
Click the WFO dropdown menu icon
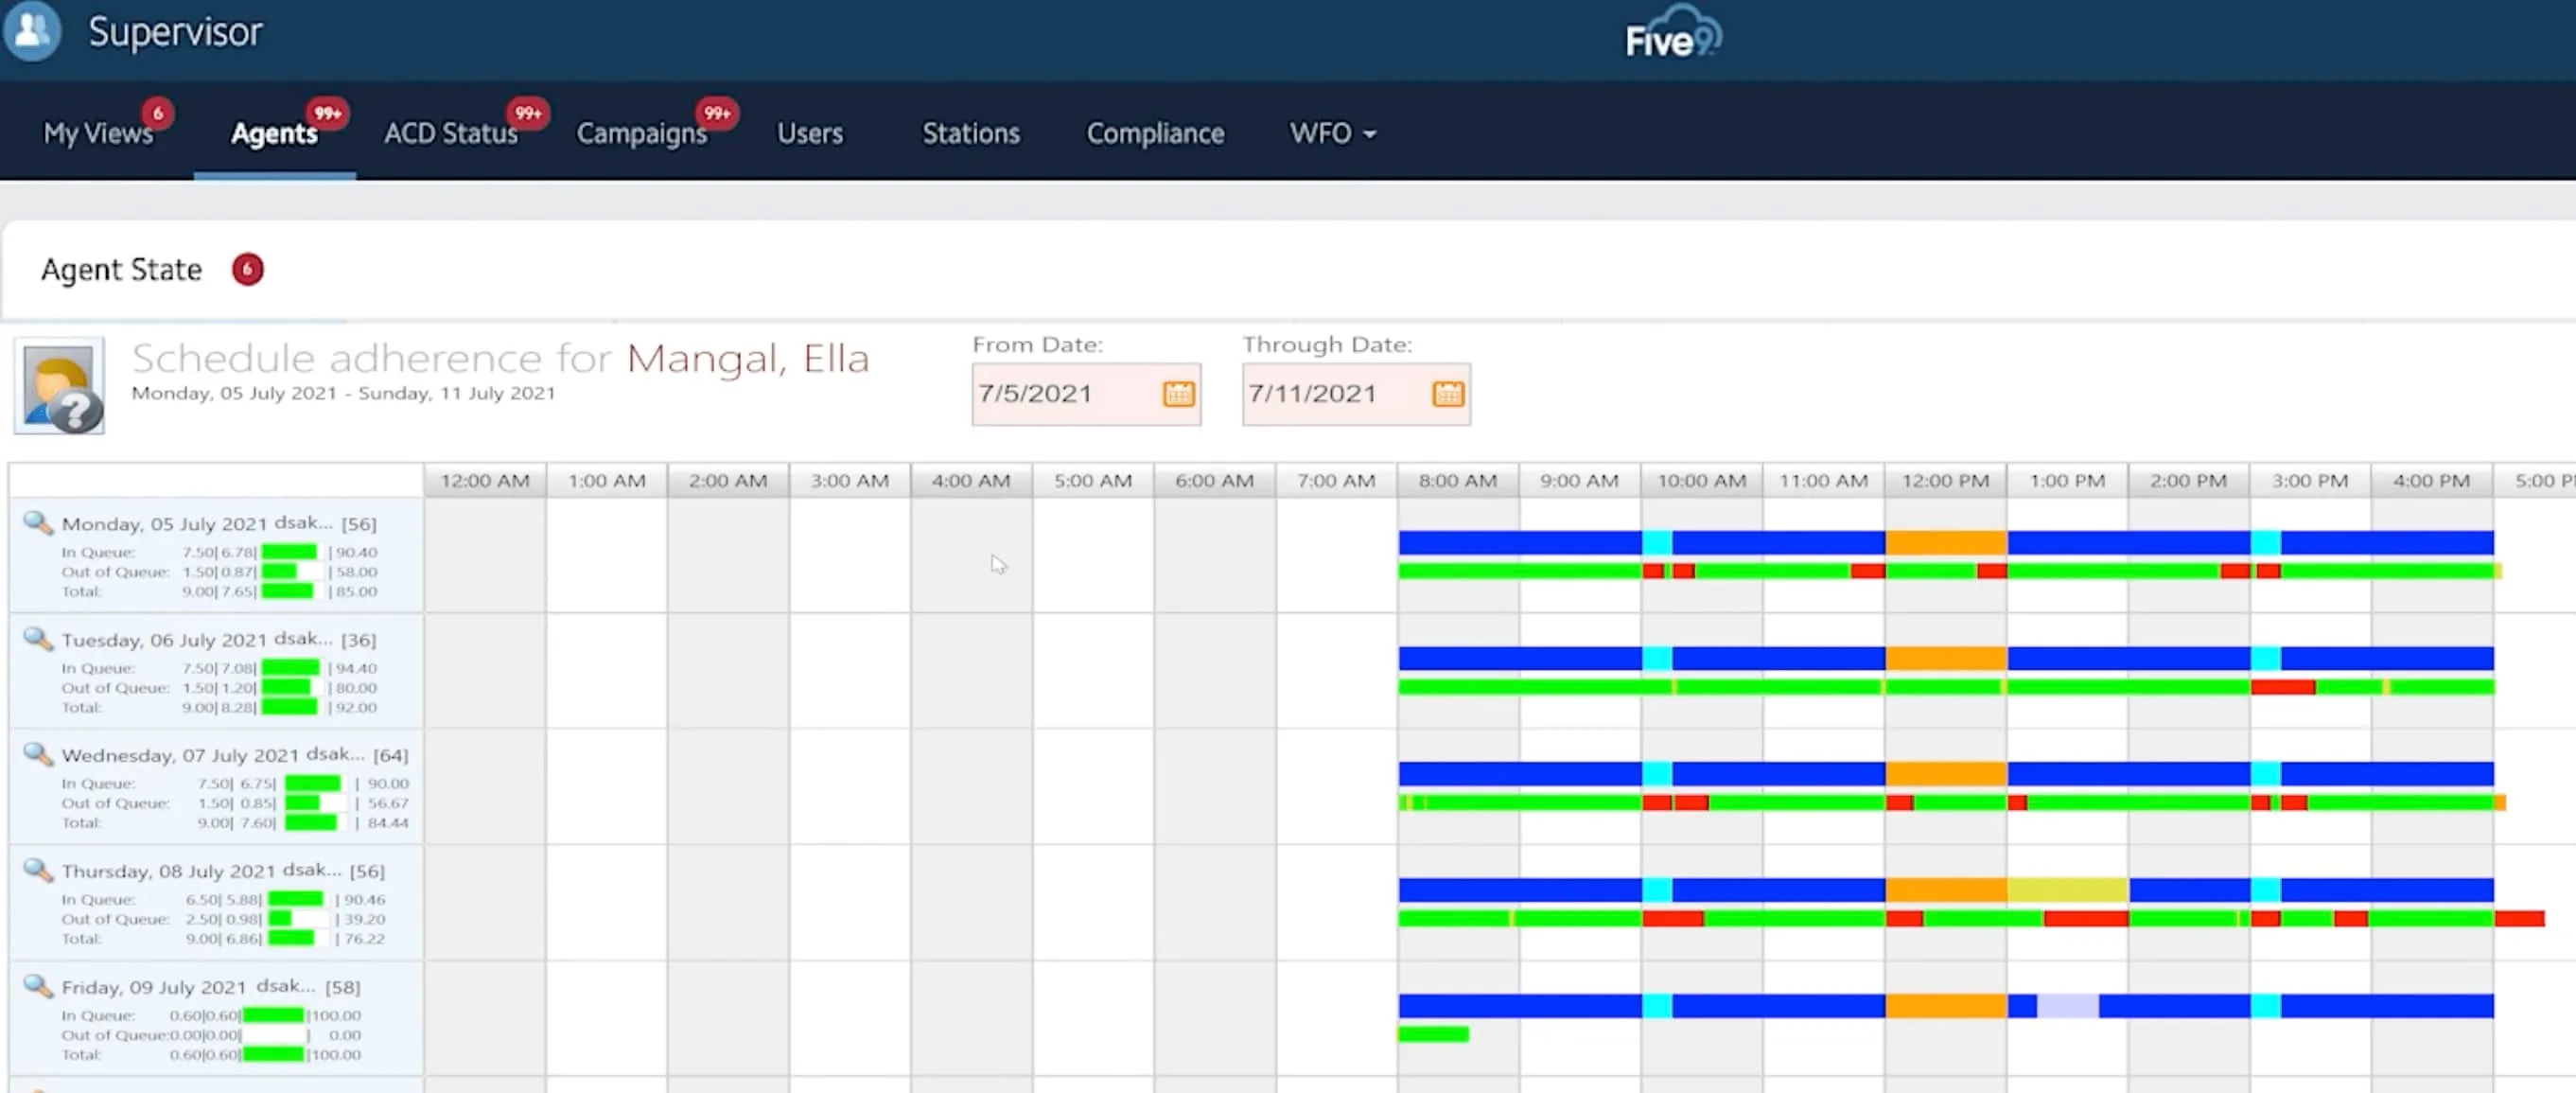1369,134
